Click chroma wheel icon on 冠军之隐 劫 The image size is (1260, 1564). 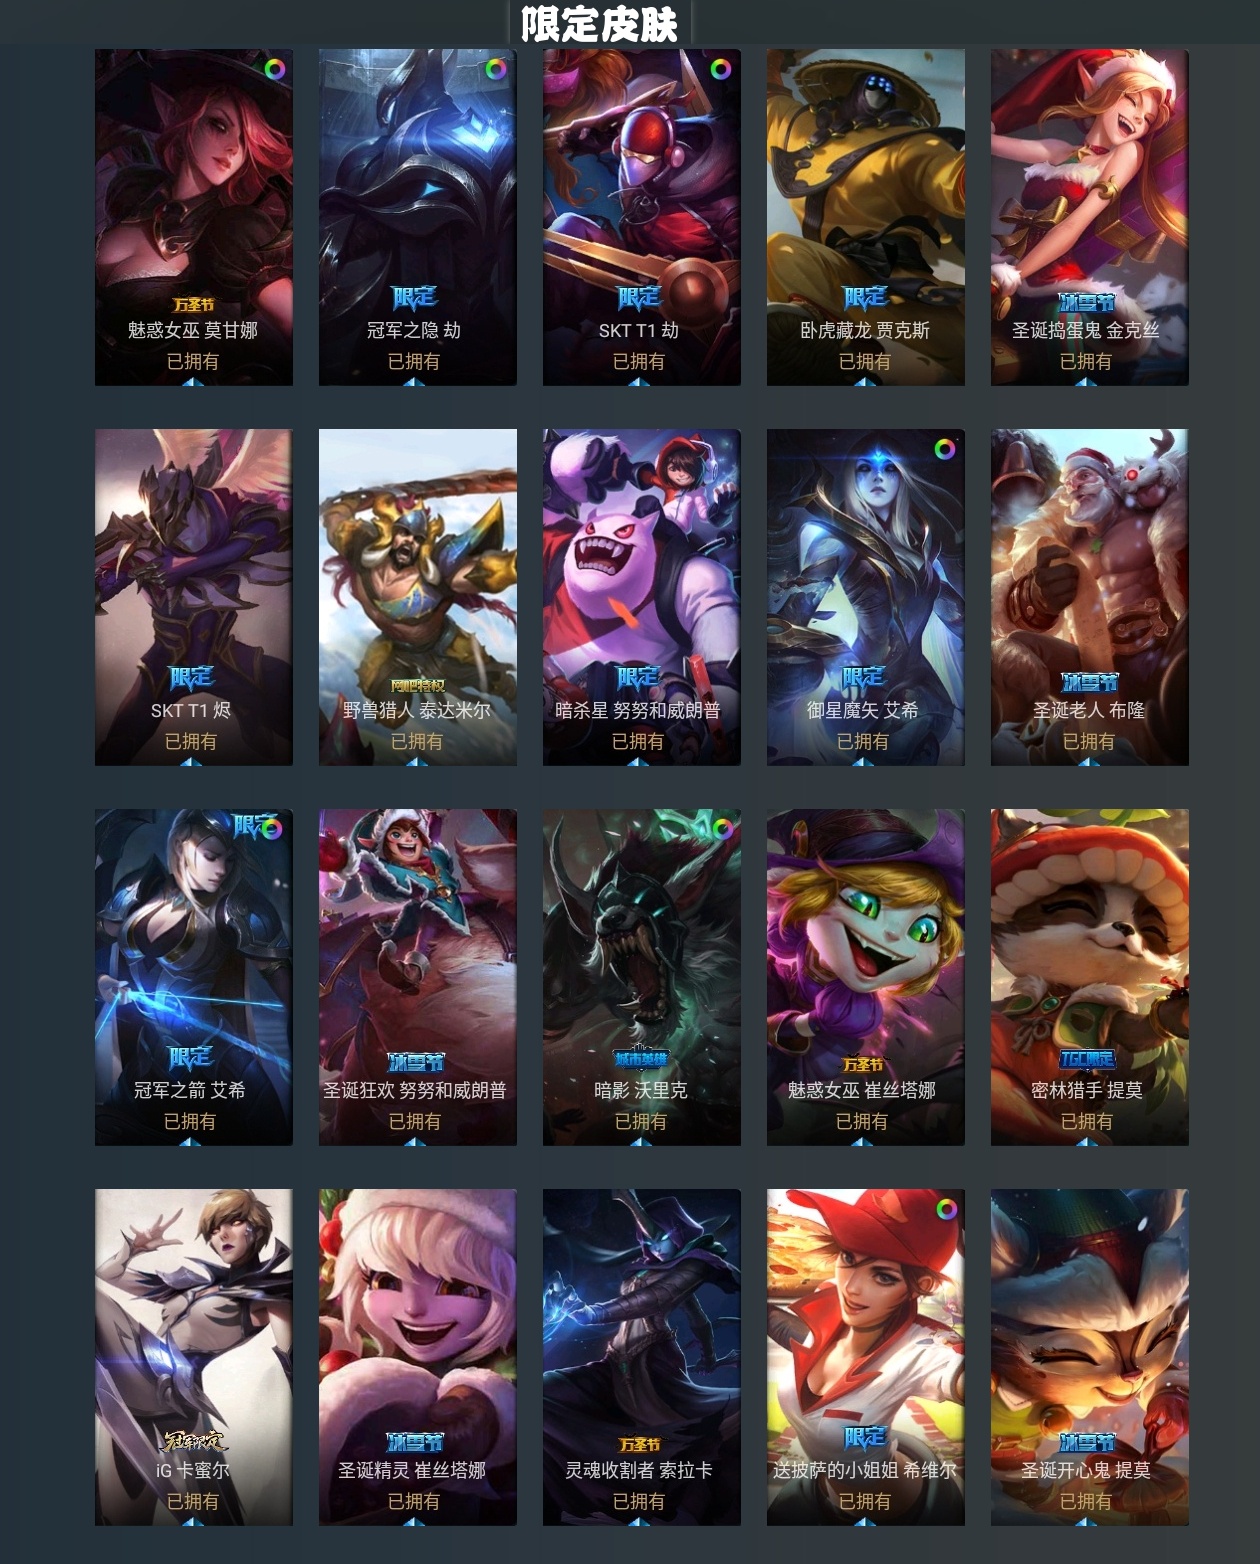496,69
